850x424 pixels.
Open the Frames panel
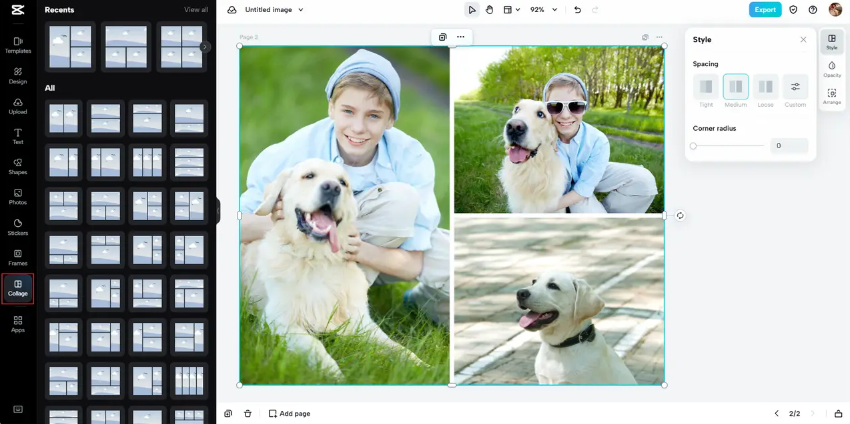pyautogui.click(x=18, y=257)
